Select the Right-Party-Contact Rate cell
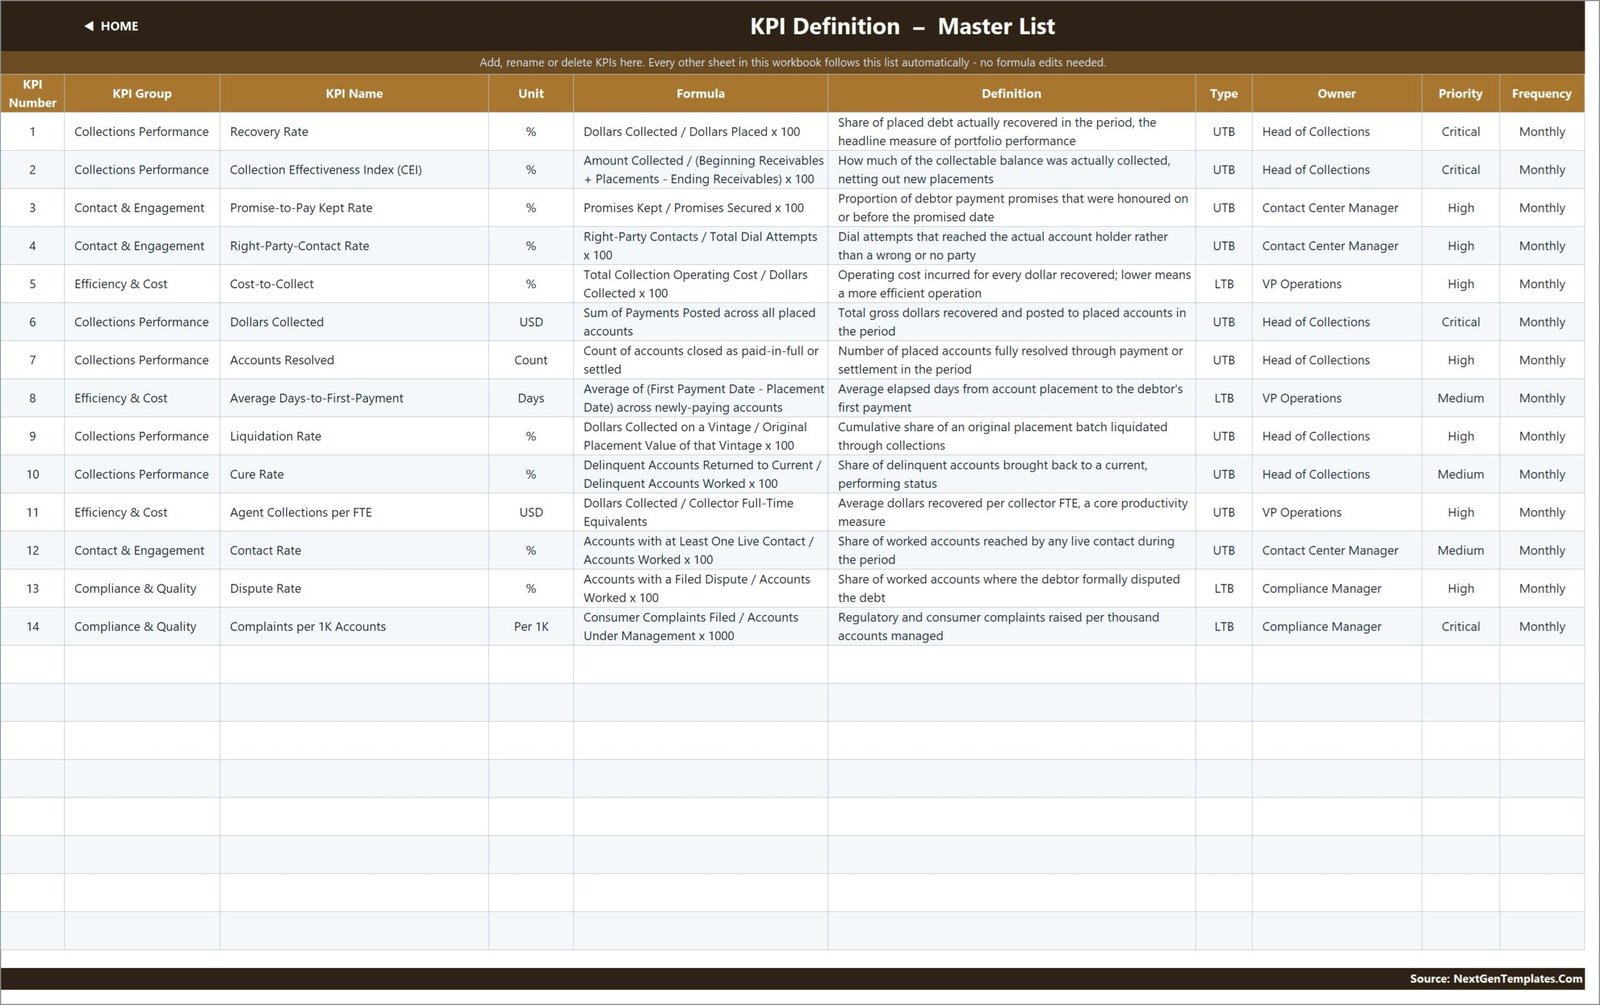 354,246
